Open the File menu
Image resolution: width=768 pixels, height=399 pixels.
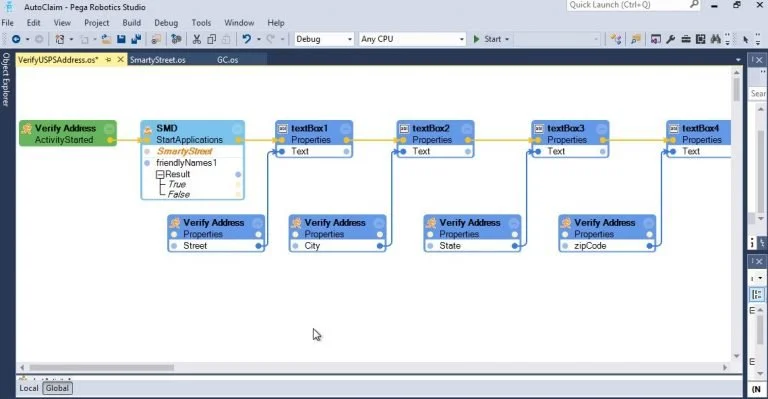(7, 23)
